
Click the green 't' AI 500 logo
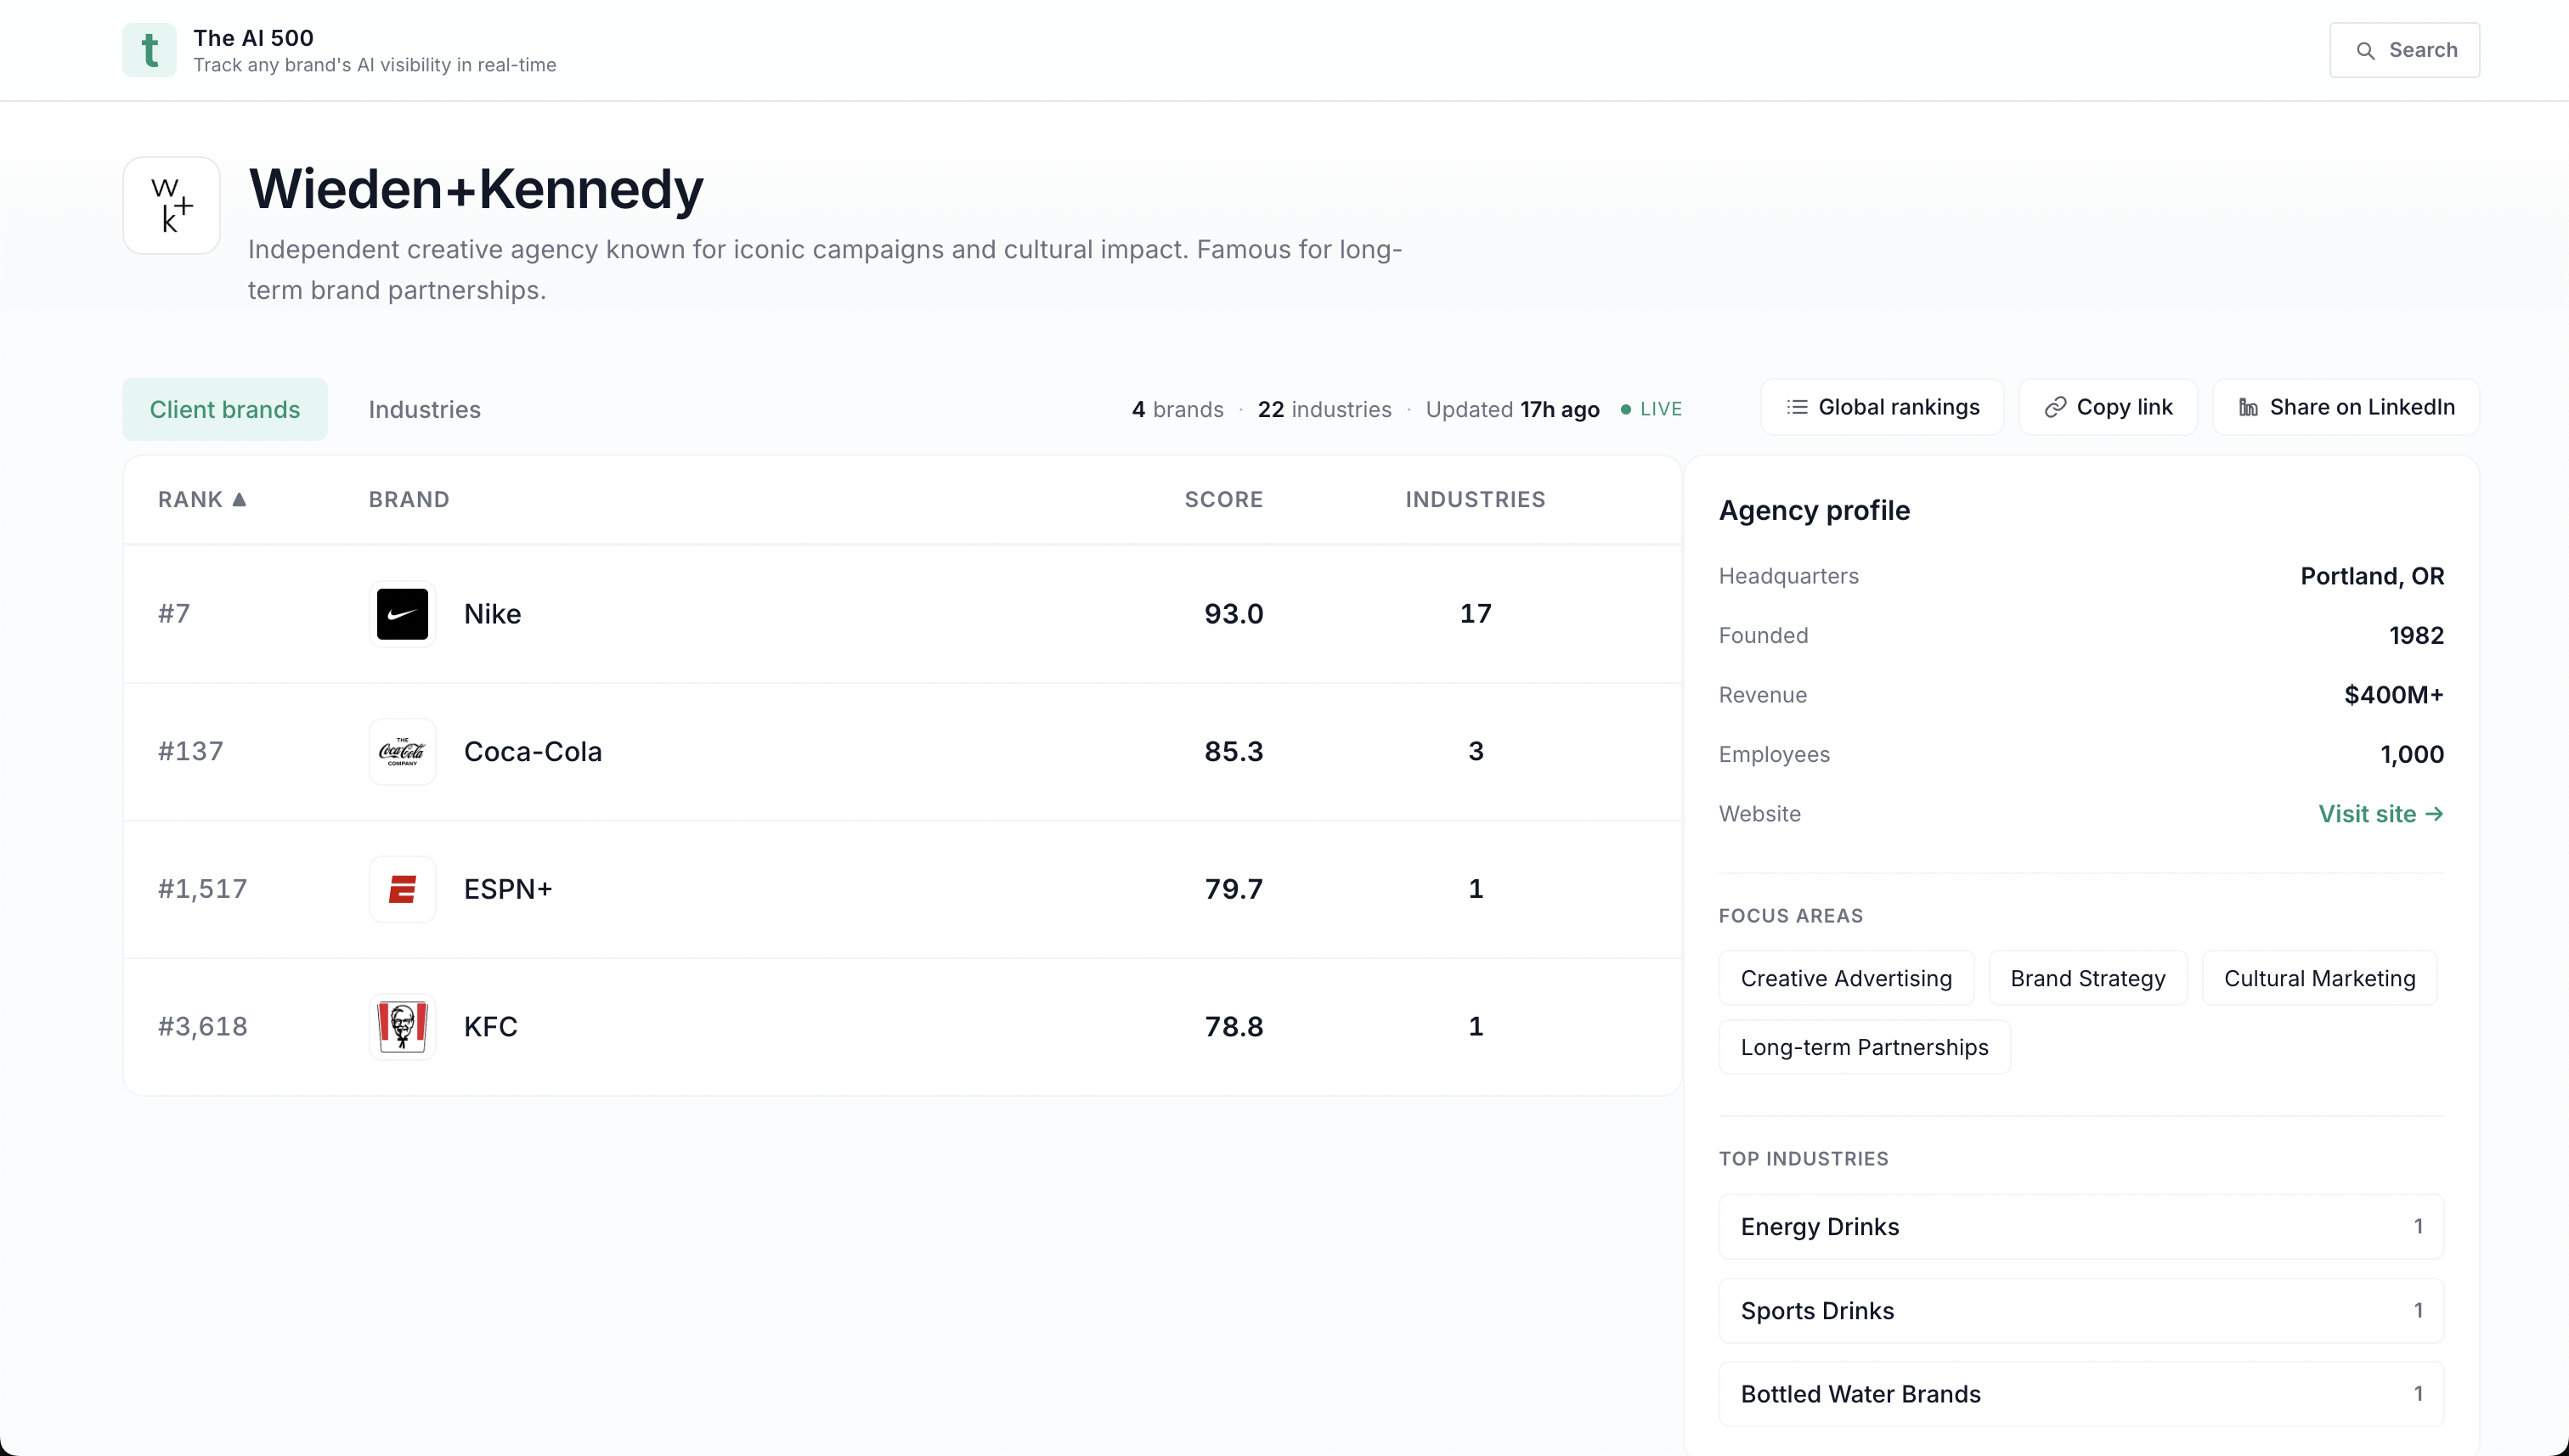(x=149, y=50)
